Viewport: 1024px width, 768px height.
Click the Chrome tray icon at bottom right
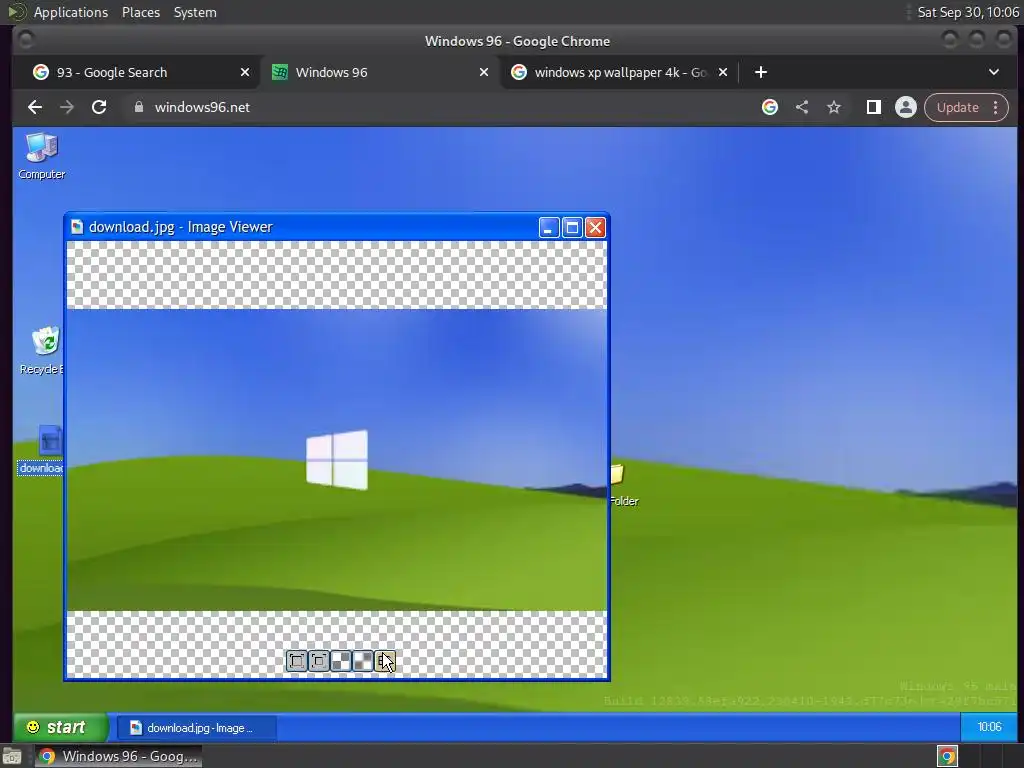tap(948, 756)
